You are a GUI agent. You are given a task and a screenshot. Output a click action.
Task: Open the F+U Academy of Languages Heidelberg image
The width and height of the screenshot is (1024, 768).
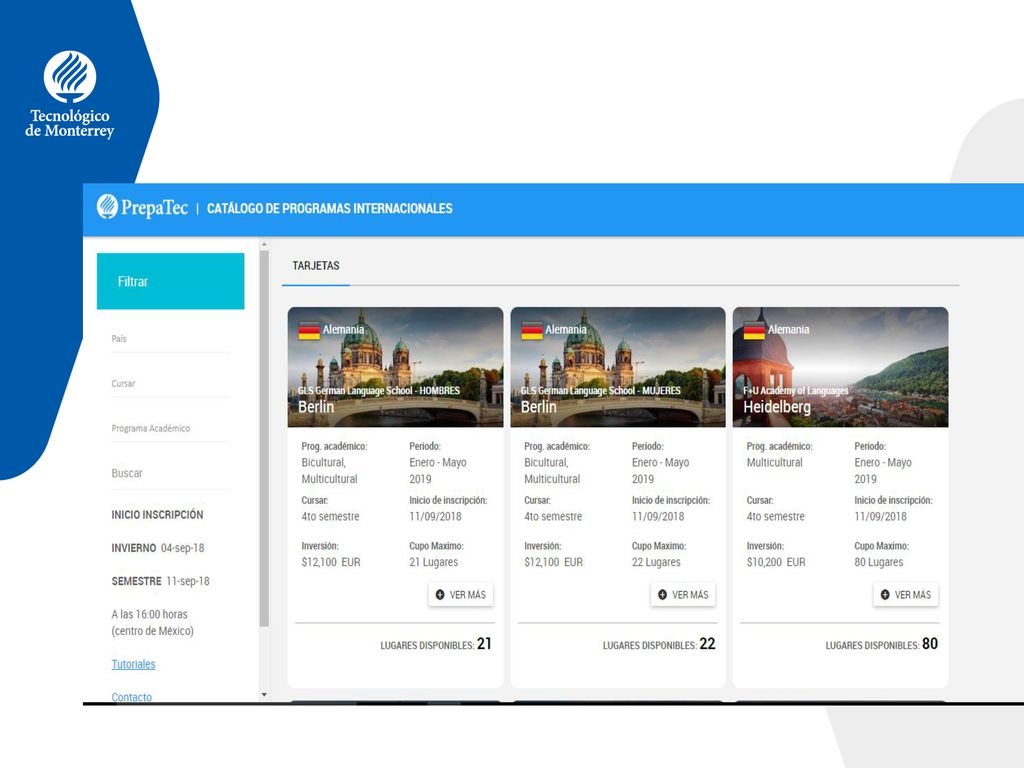click(x=840, y=367)
